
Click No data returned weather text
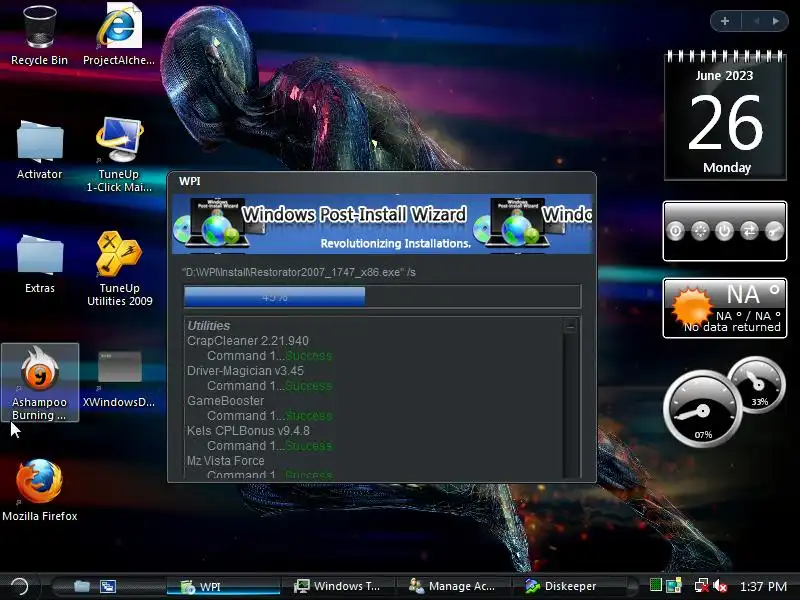pyautogui.click(x=732, y=327)
